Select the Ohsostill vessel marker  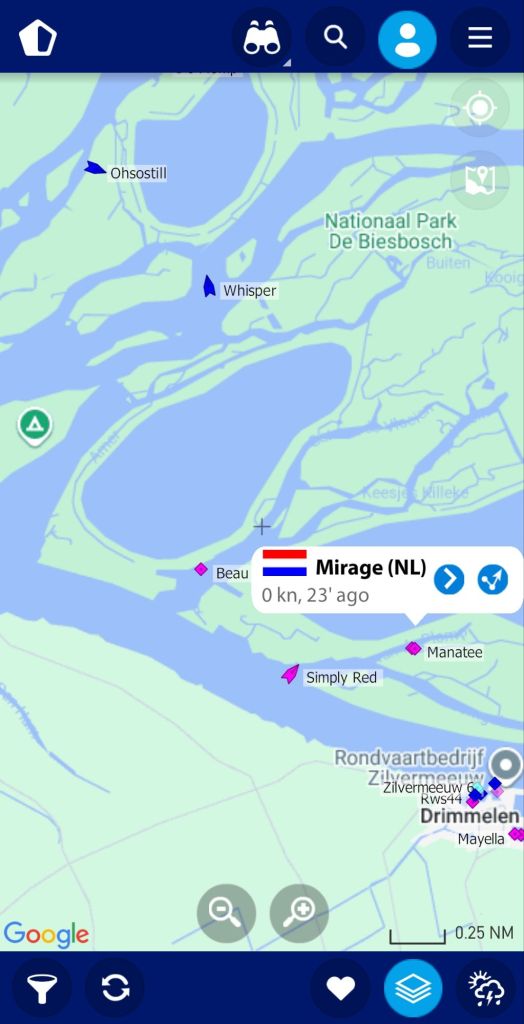(x=95, y=168)
